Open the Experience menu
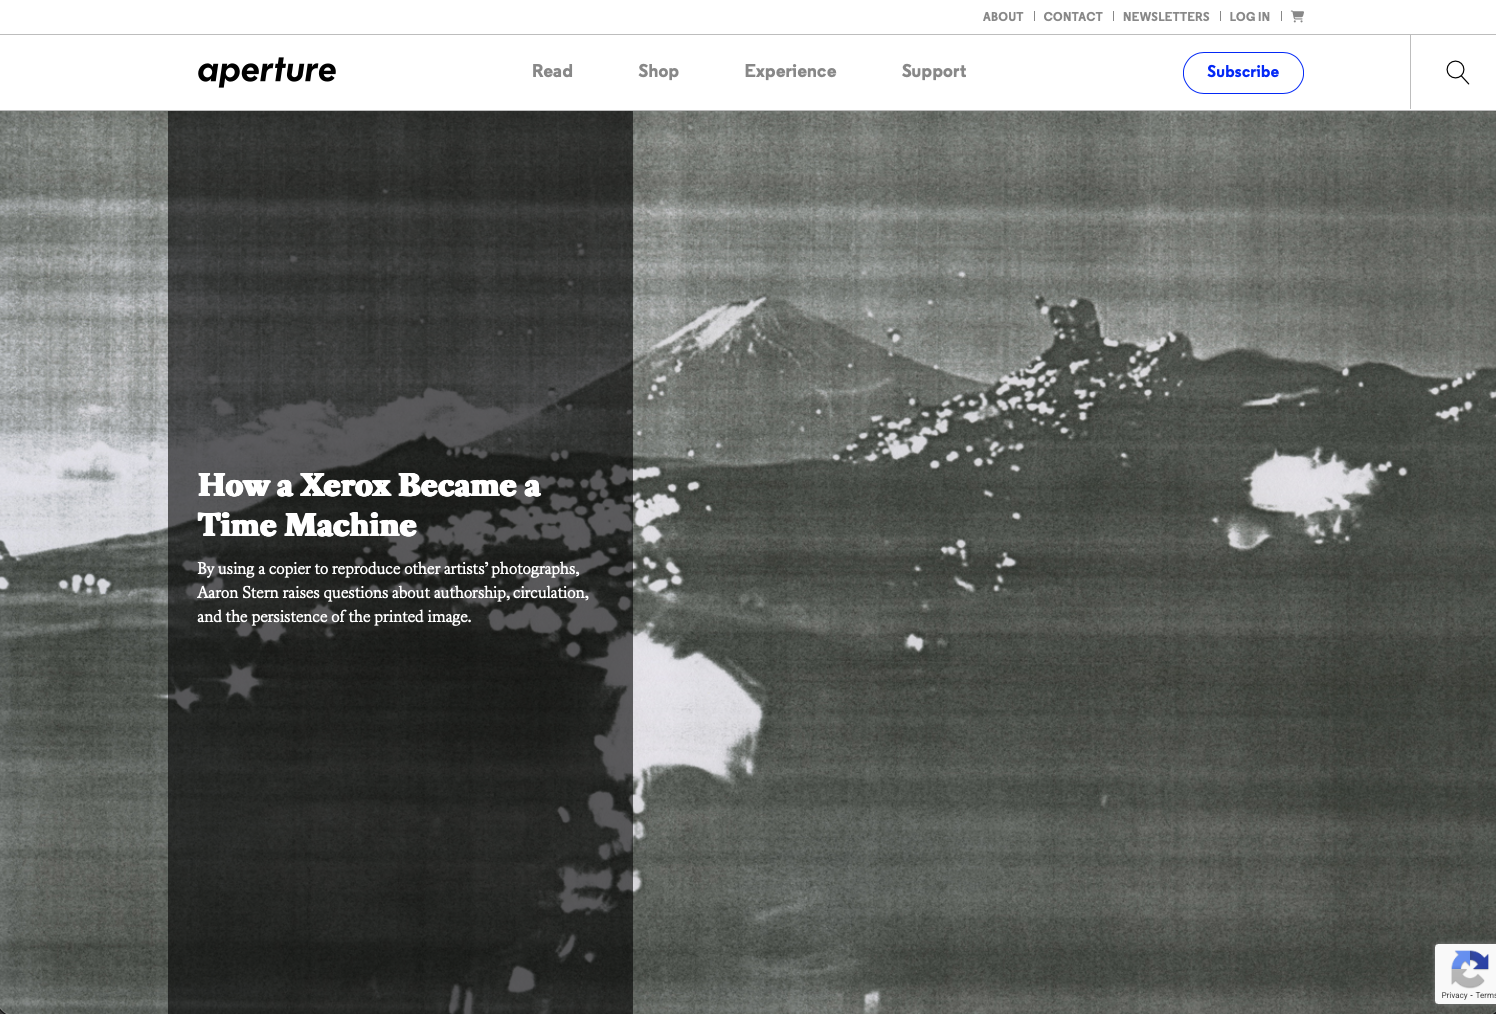Screen dimensions: 1496x1014 coord(790,71)
